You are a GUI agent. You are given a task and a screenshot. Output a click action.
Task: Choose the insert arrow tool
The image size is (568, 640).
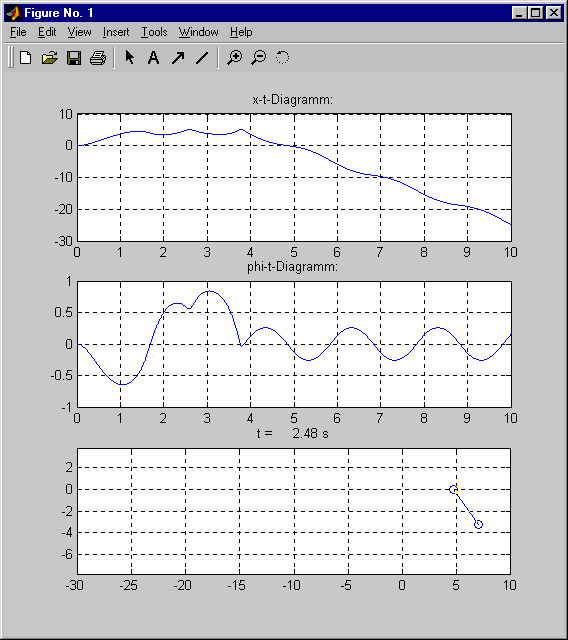pos(178,58)
